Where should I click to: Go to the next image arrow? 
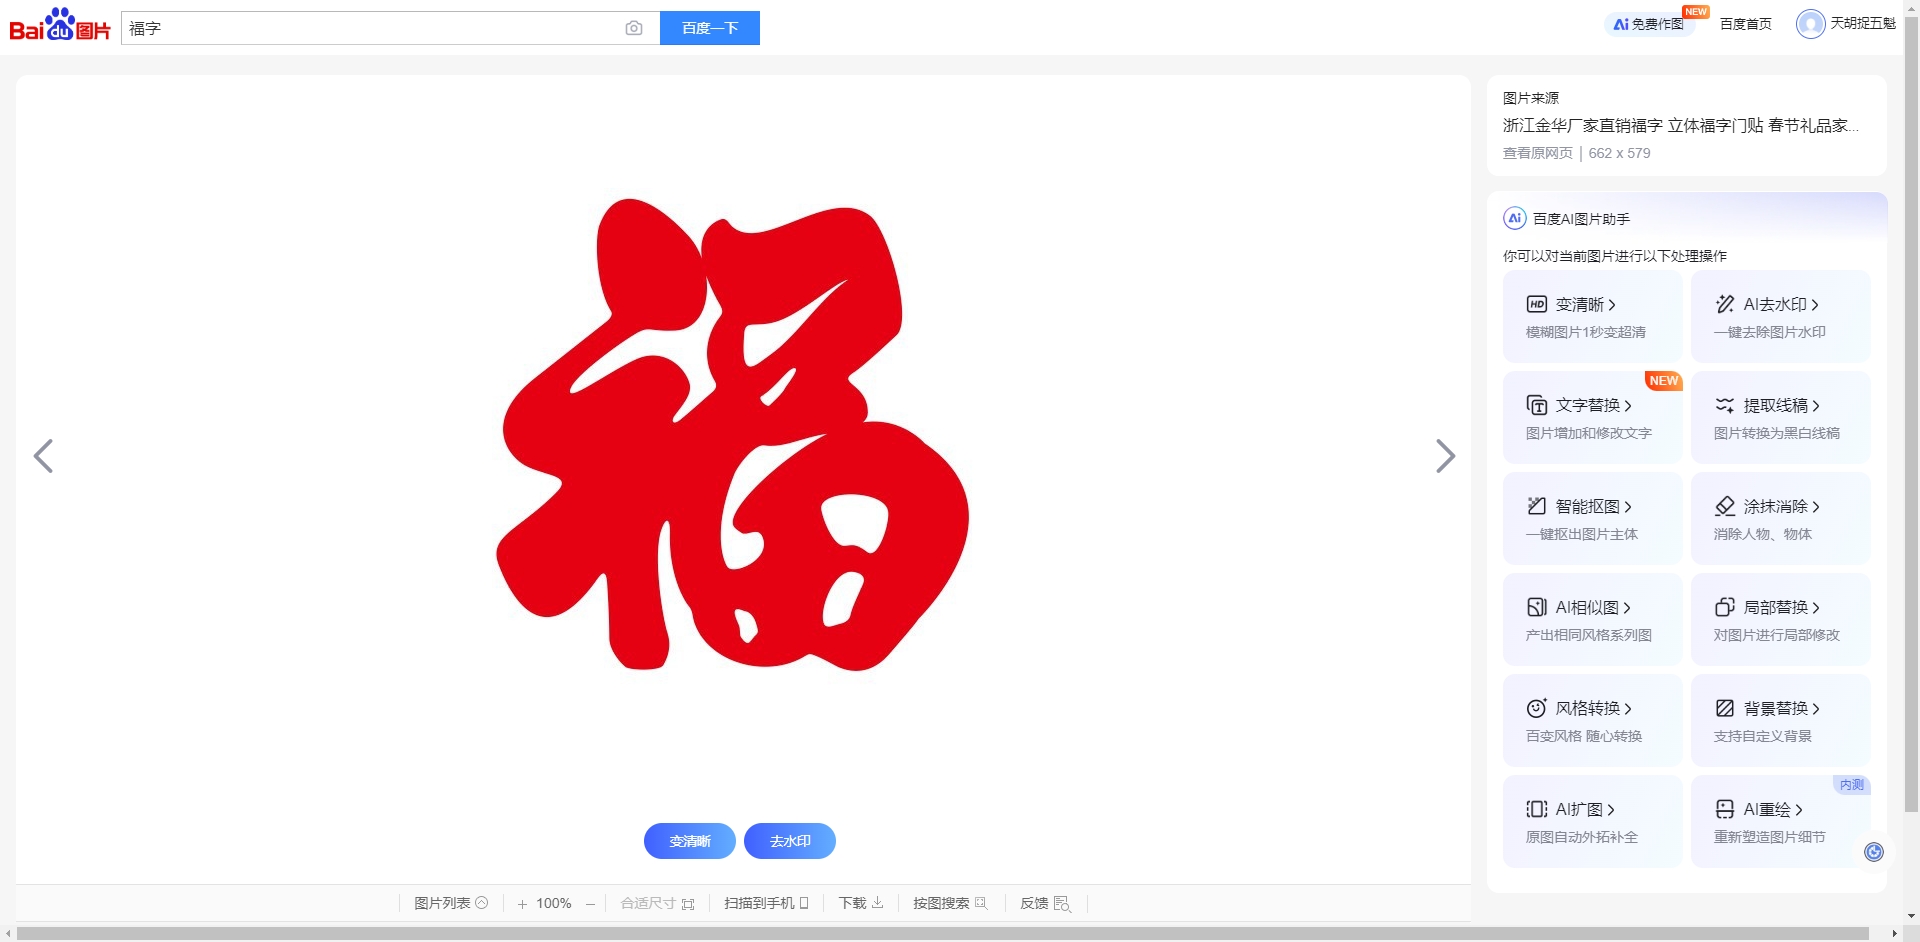pos(1445,456)
